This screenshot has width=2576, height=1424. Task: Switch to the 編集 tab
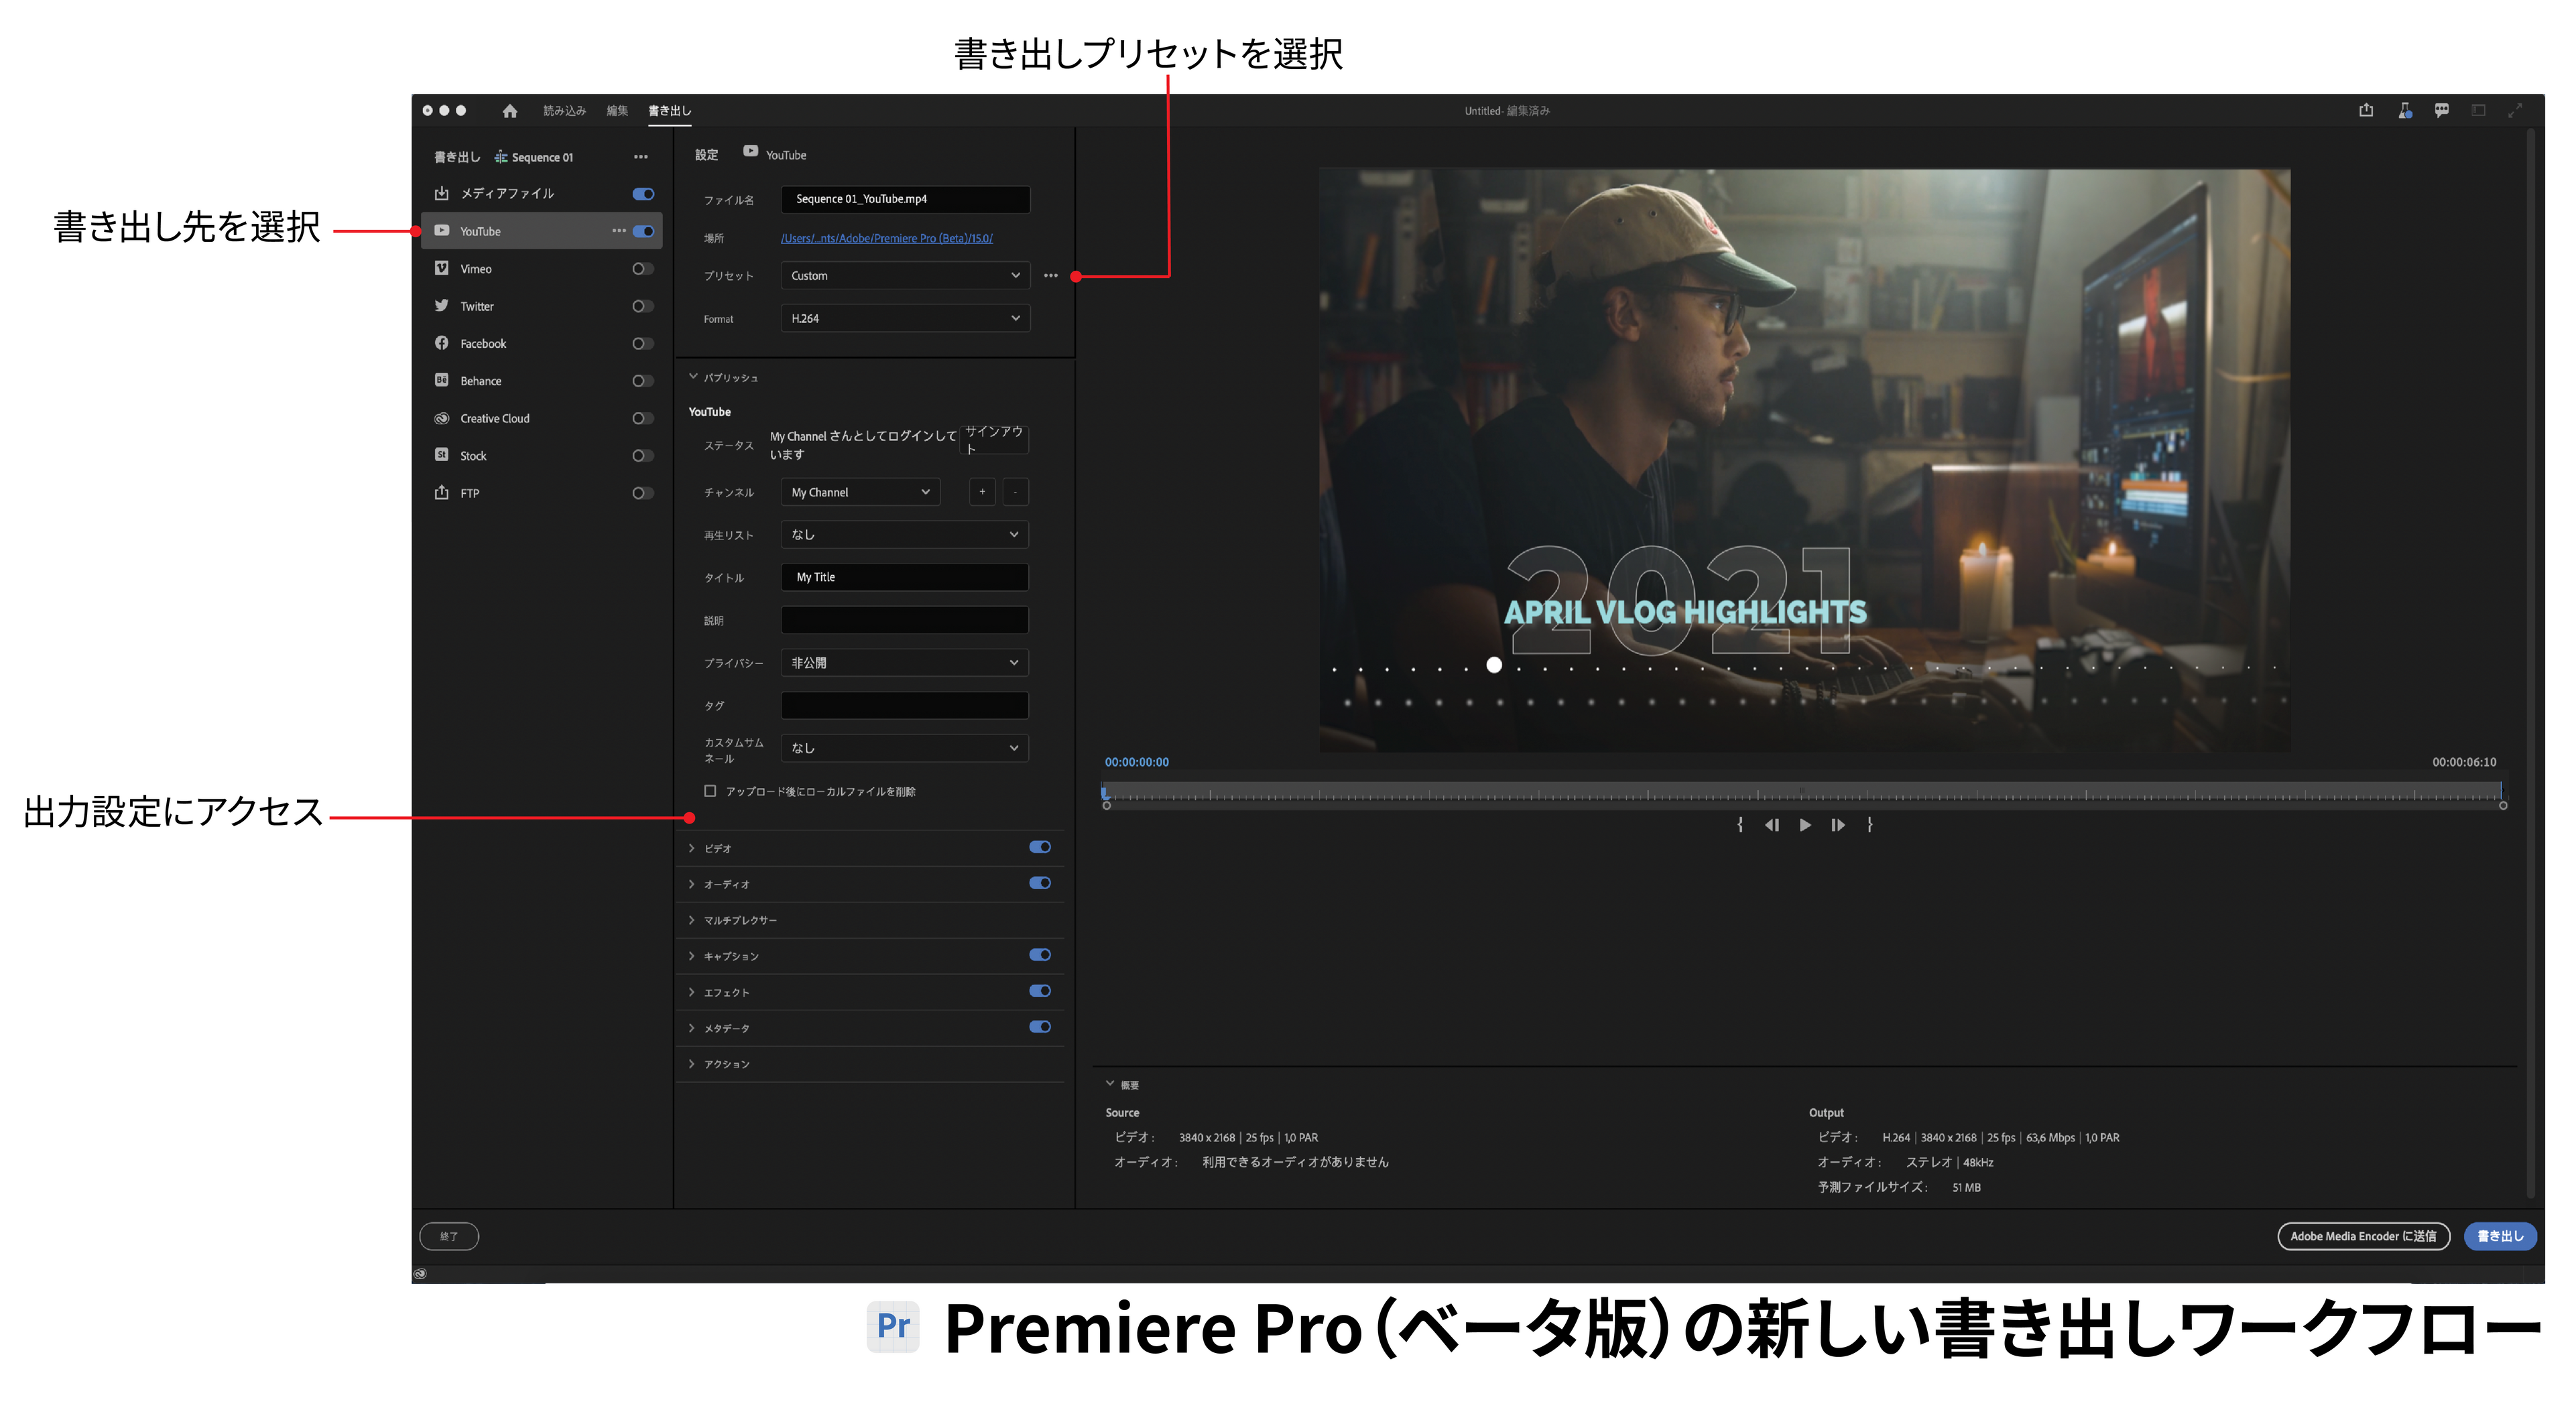617,111
